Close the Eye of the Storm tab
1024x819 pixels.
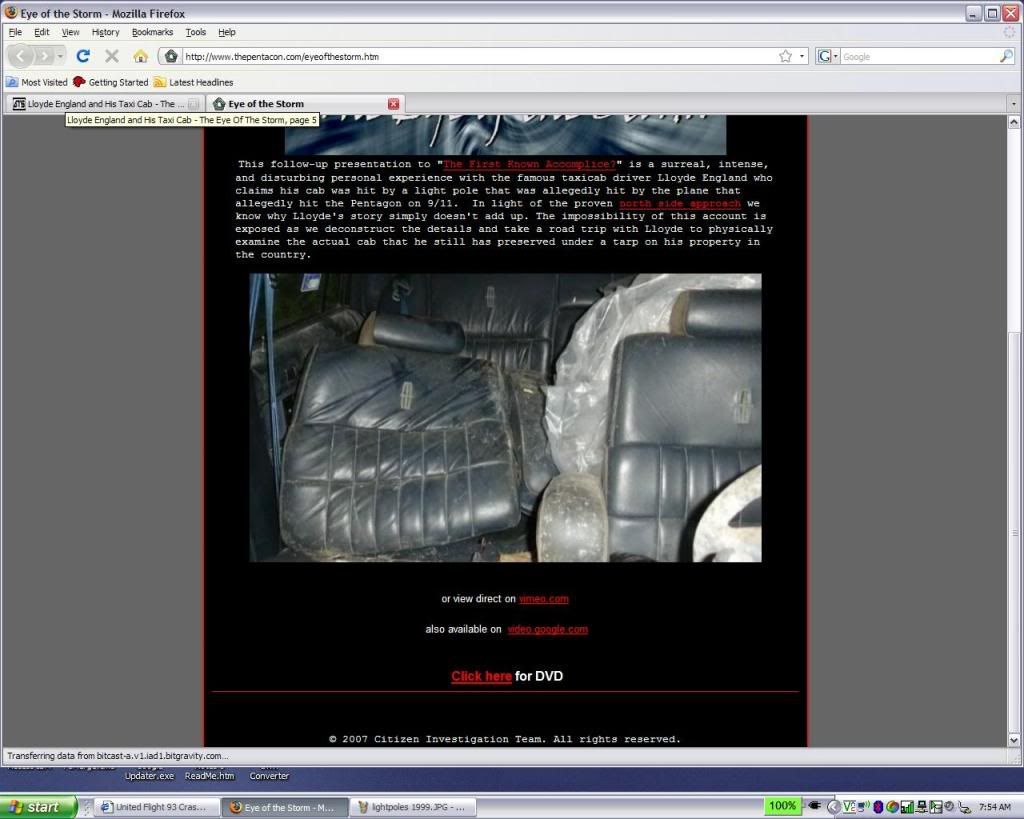click(393, 103)
